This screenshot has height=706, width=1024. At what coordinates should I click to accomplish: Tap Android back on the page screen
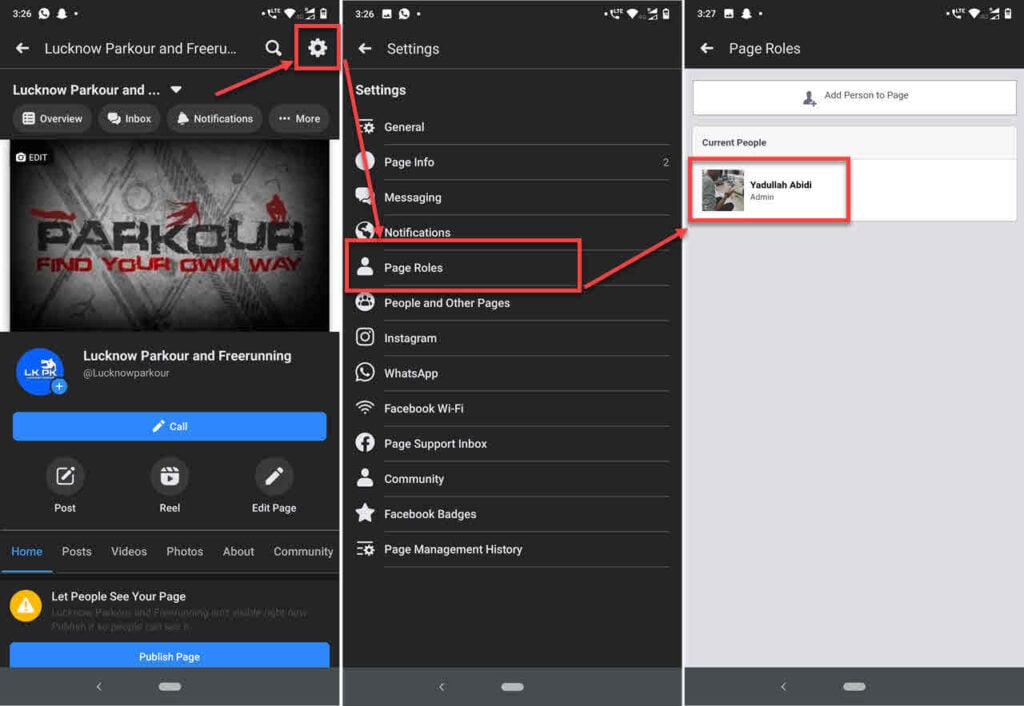[99, 686]
